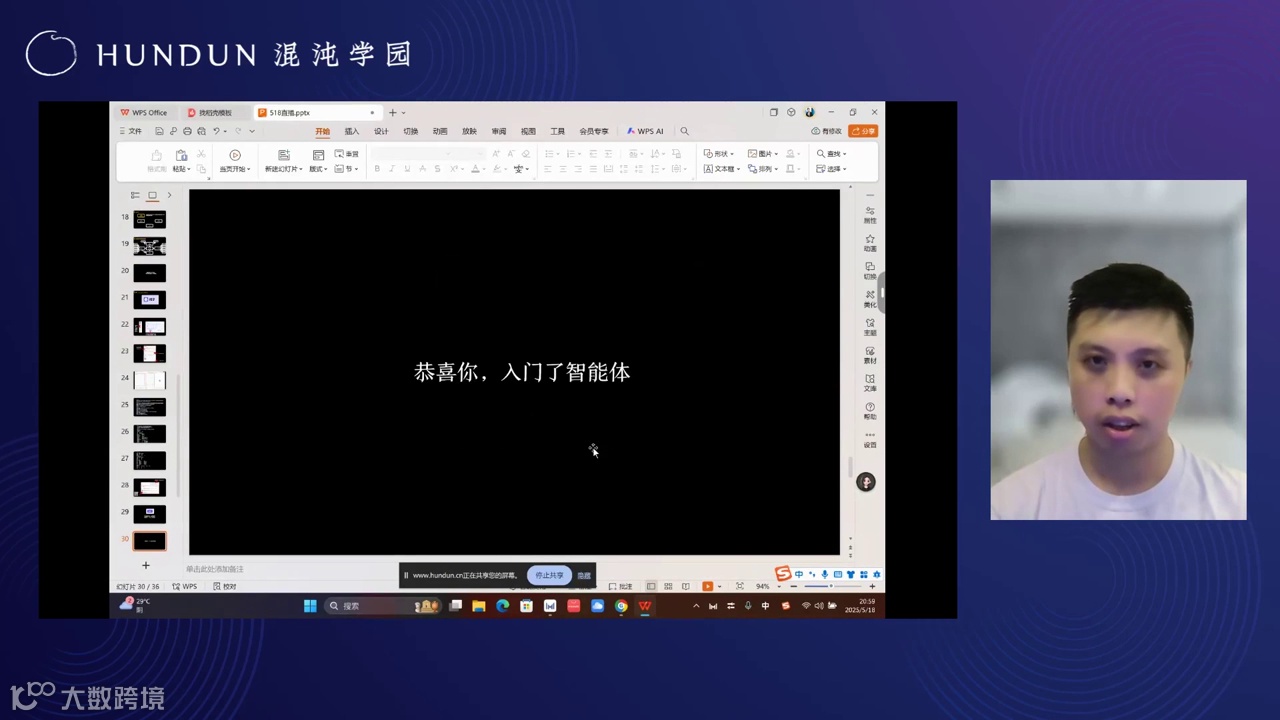Open the 属性 properties side panel

[870, 214]
